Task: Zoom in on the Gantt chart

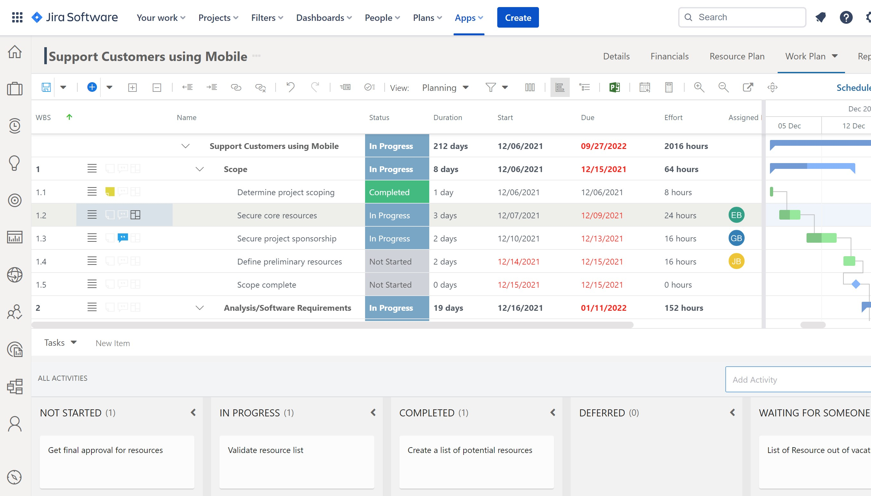Action: [699, 88]
